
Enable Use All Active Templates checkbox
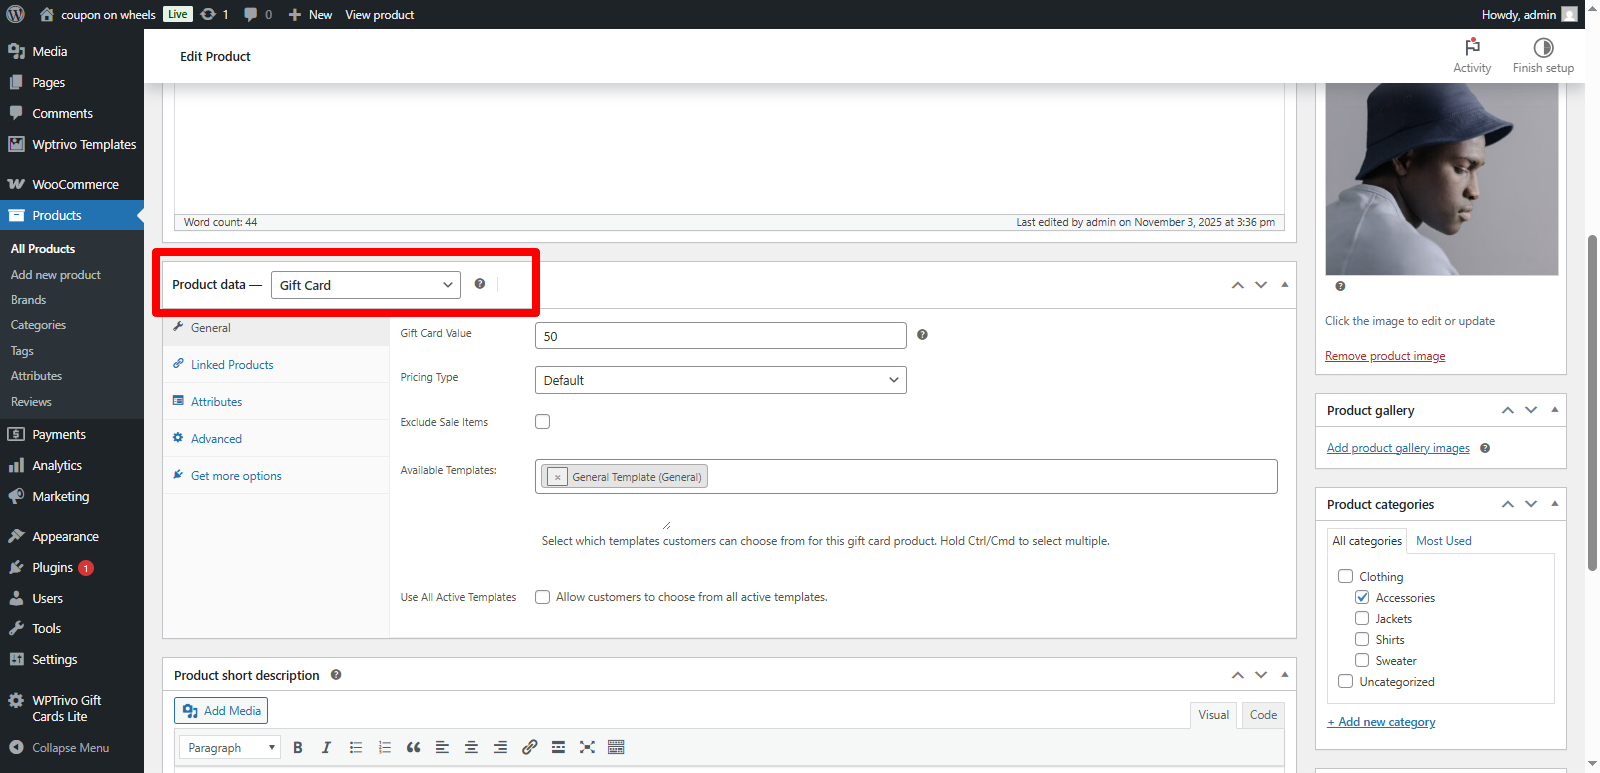(542, 597)
